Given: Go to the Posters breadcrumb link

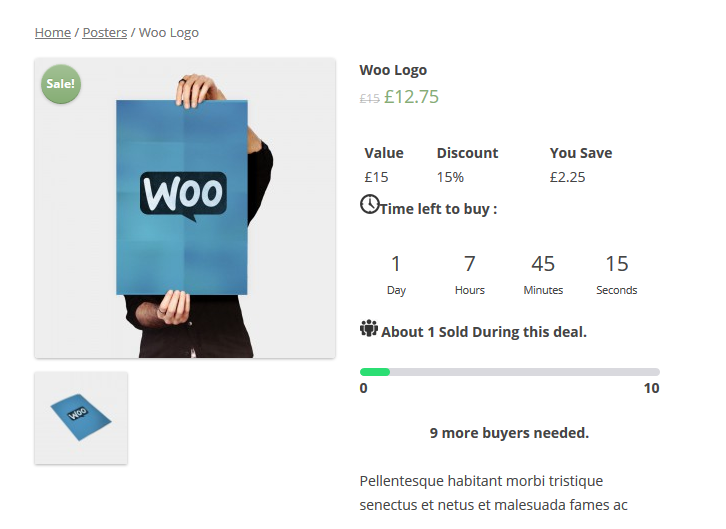Looking at the screenshot, I should 105,33.
